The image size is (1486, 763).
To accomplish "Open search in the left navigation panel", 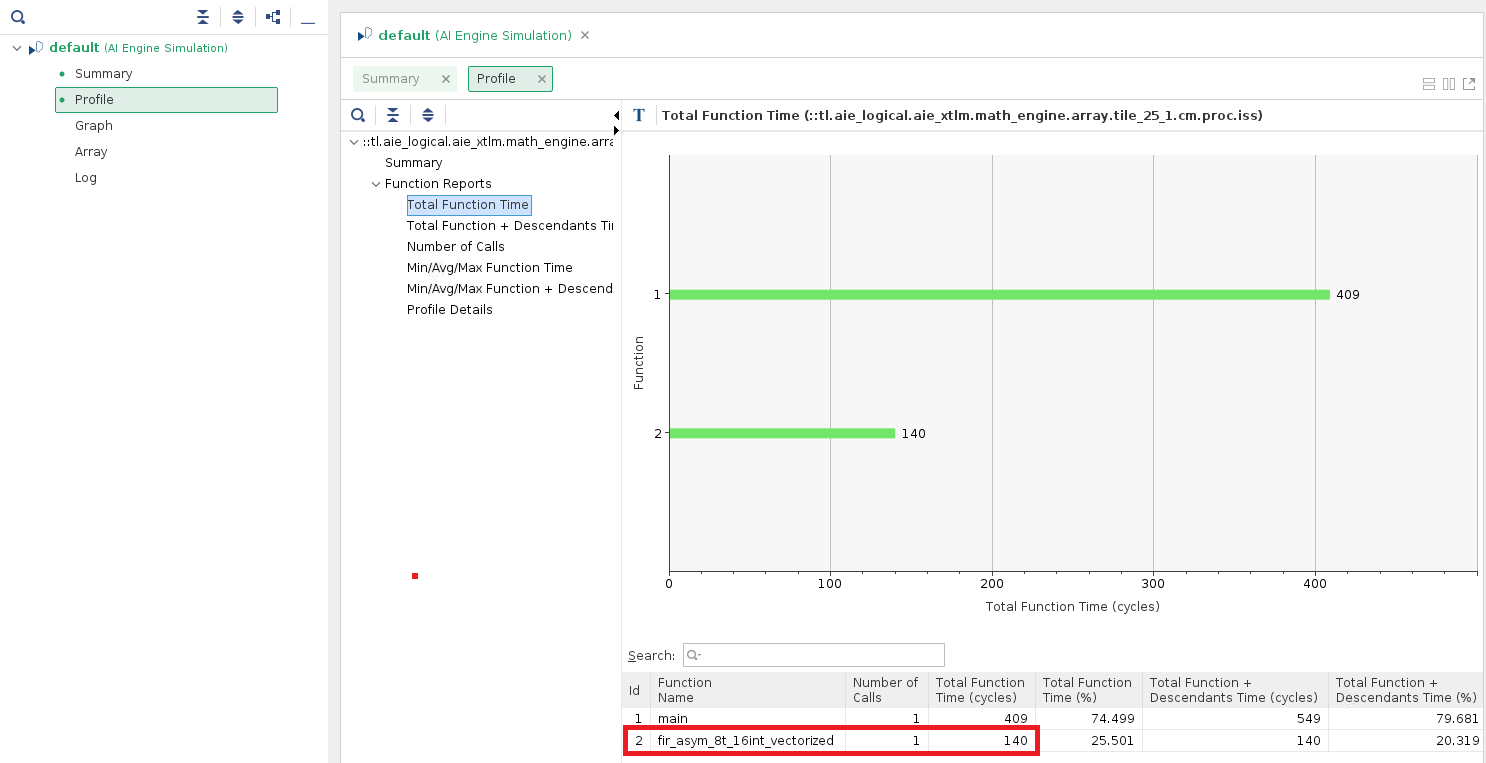I will click(18, 17).
